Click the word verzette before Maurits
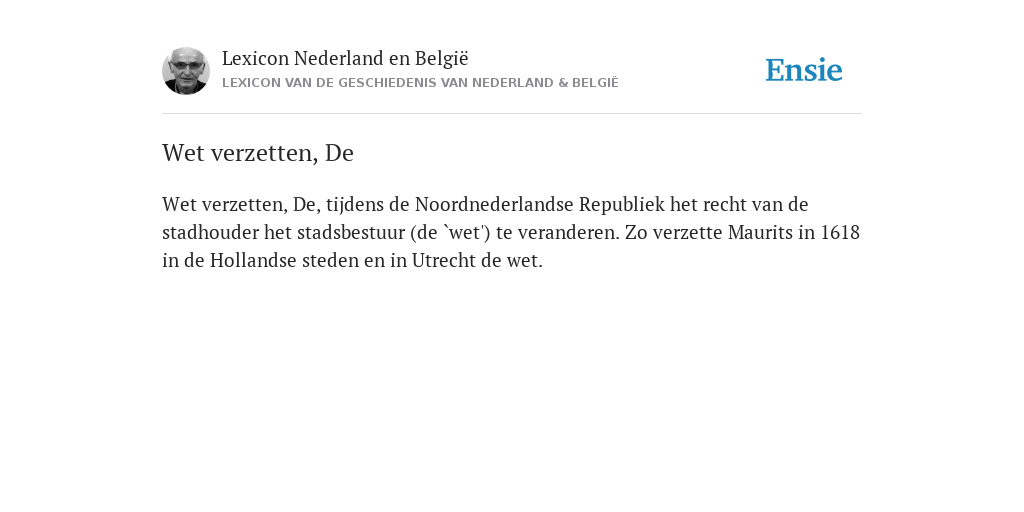Viewport: 1024px width, 512px height. coord(688,232)
